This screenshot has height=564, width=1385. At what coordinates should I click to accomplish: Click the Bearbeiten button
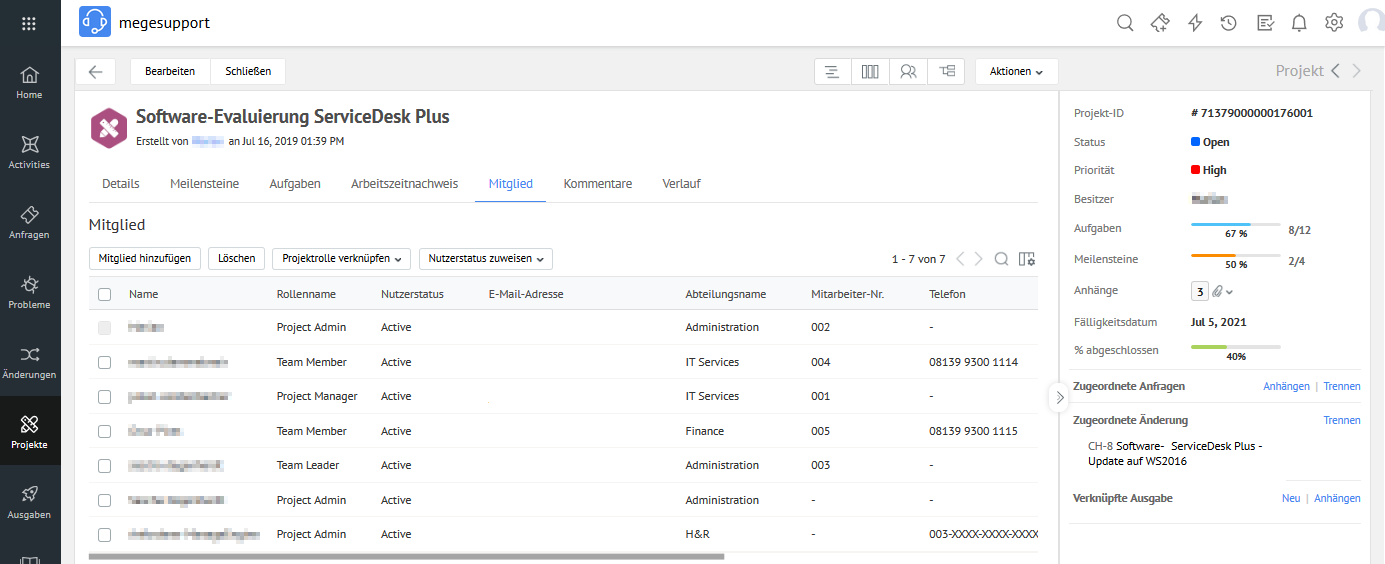(x=170, y=71)
